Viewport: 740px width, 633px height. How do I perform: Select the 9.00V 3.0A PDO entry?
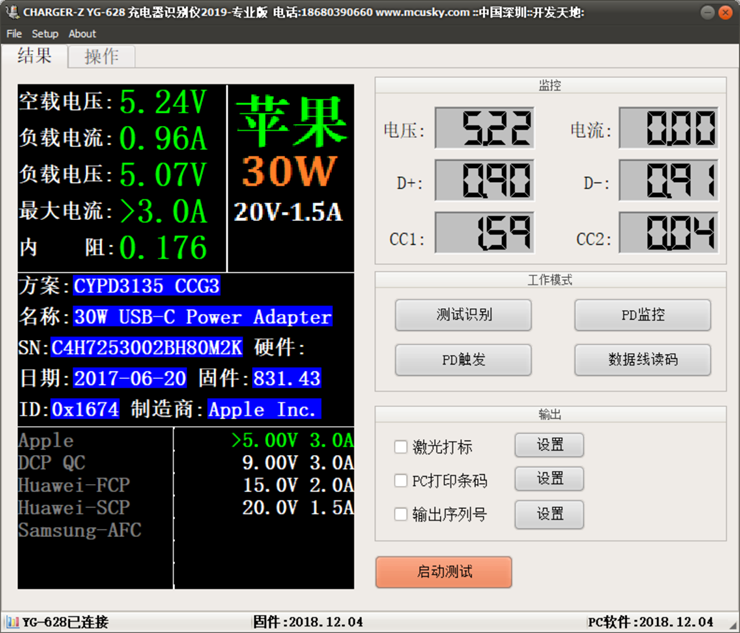298,463
